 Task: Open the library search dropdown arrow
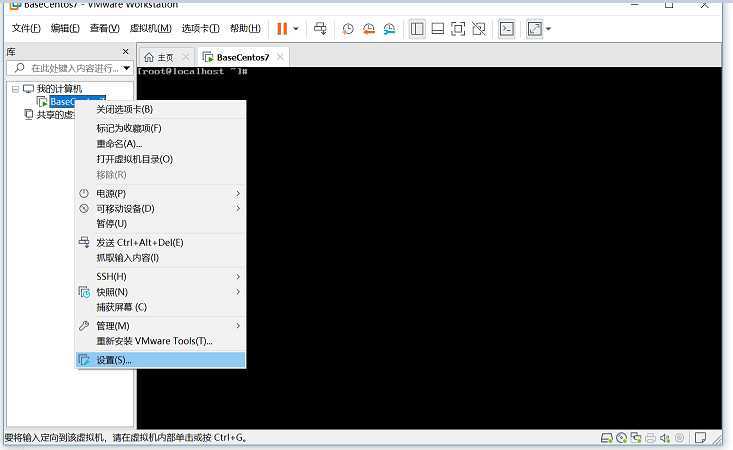[126, 68]
